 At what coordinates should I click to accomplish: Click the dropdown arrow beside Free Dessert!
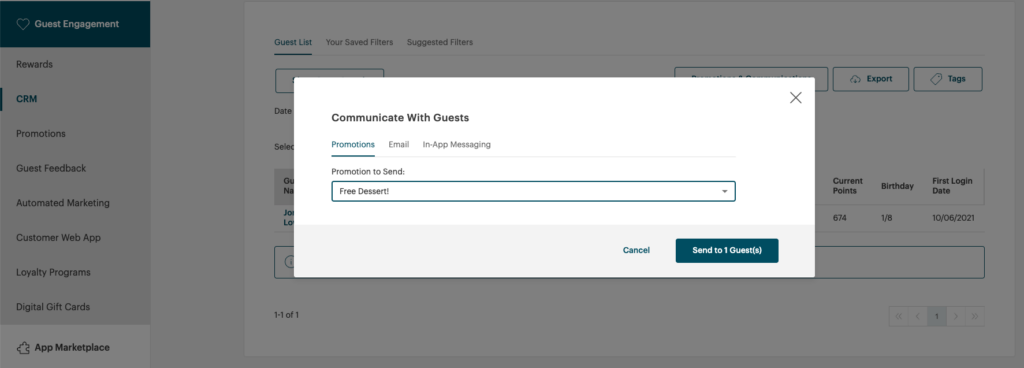coord(724,191)
